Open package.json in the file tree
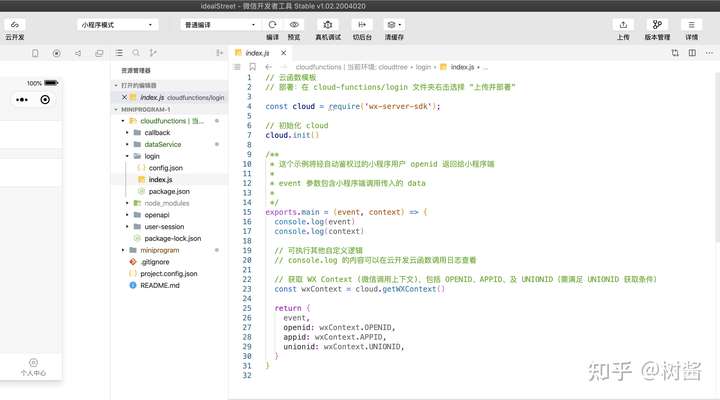 pyautogui.click(x=169, y=192)
